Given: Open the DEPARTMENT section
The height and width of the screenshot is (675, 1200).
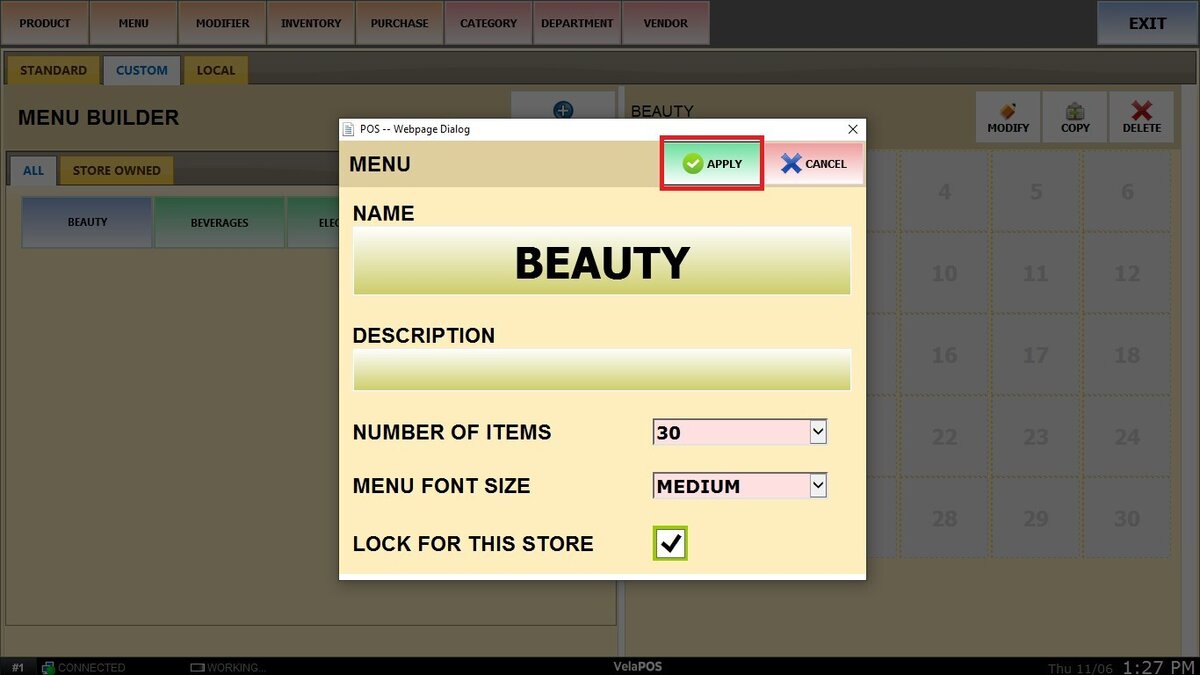Looking at the screenshot, I should coord(577,23).
